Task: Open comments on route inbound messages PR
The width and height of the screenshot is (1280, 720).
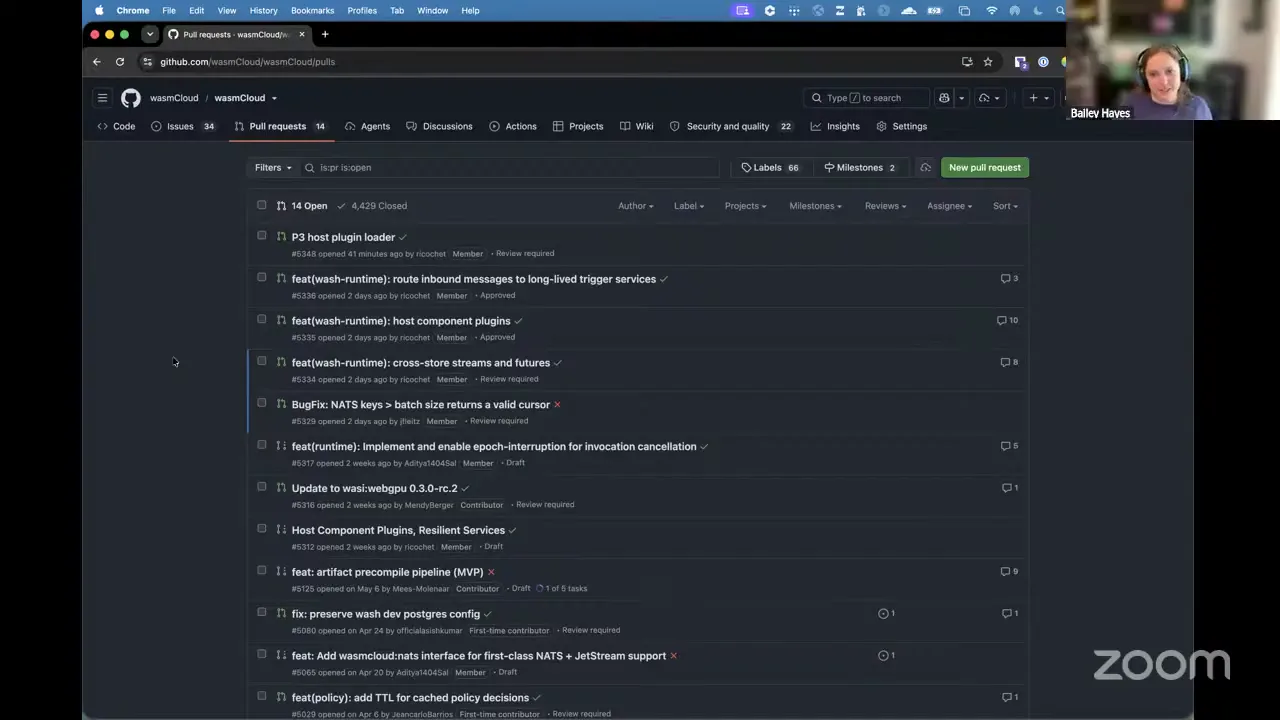Action: coord(1009,279)
